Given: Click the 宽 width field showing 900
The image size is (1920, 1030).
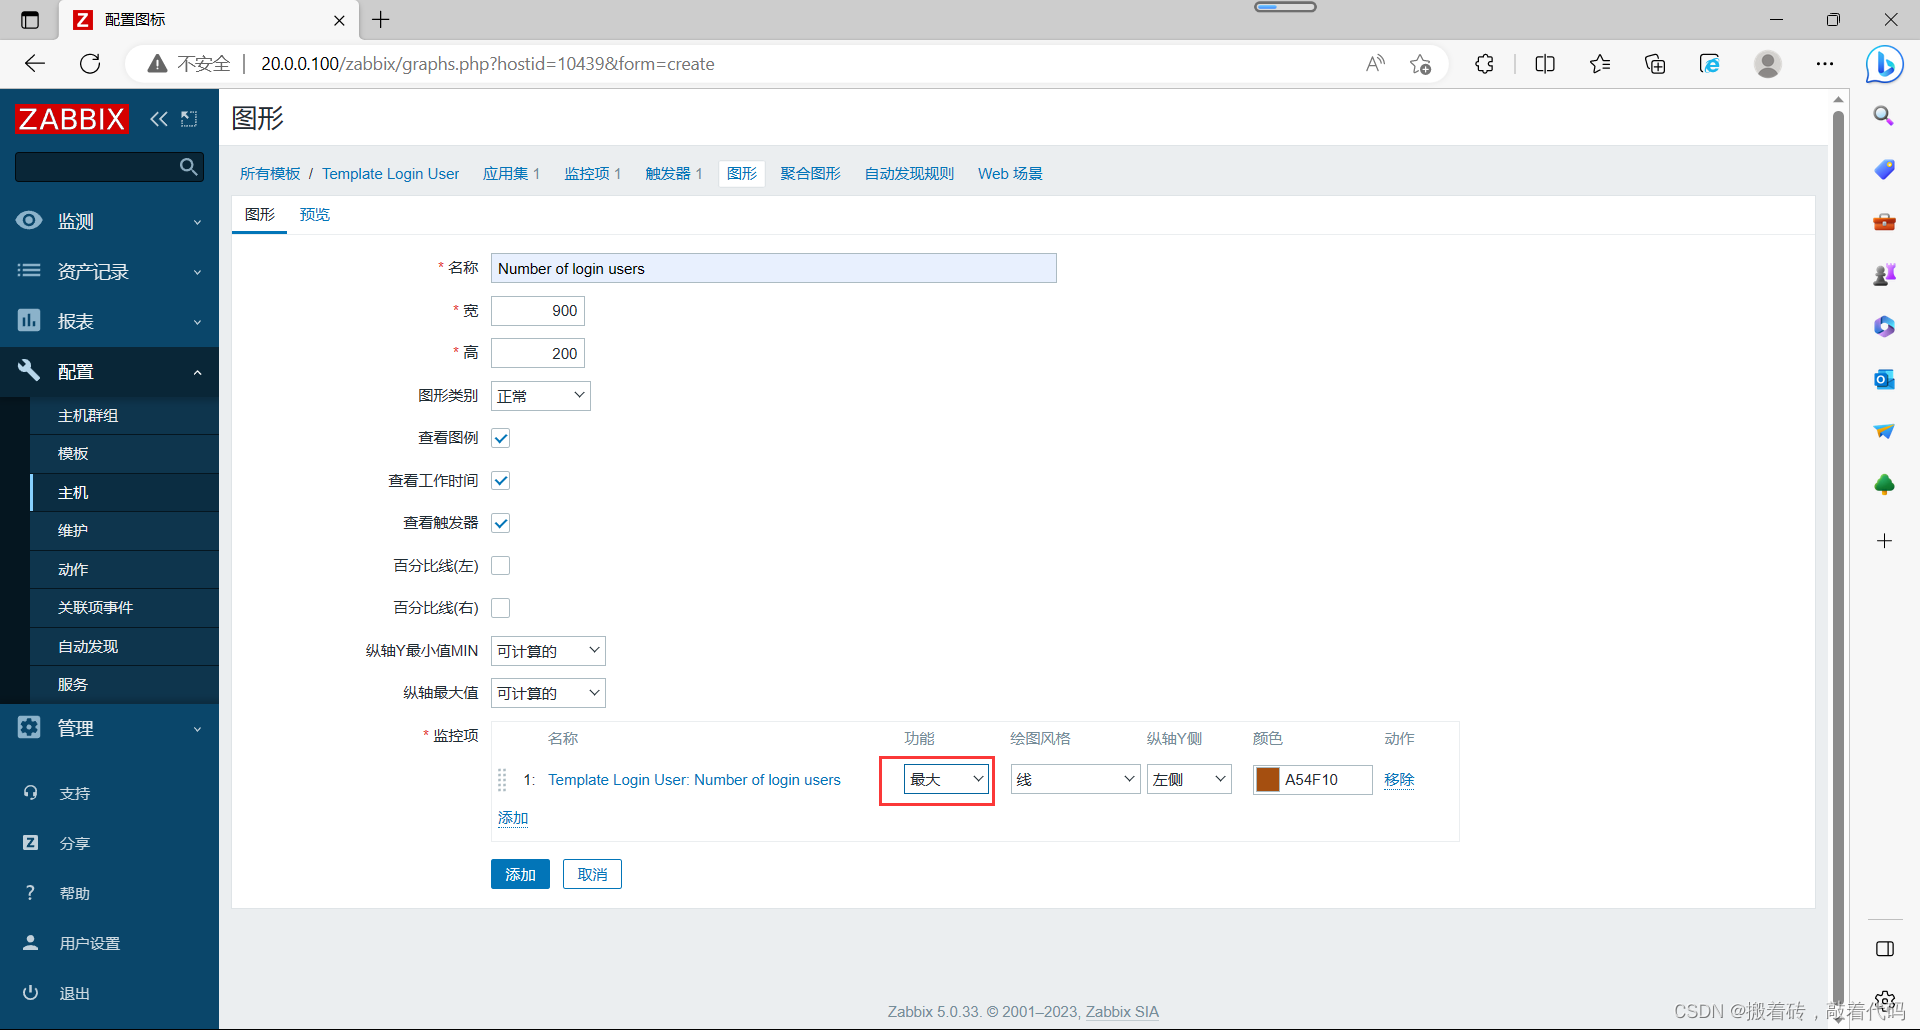Looking at the screenshot, I should 538,311.
